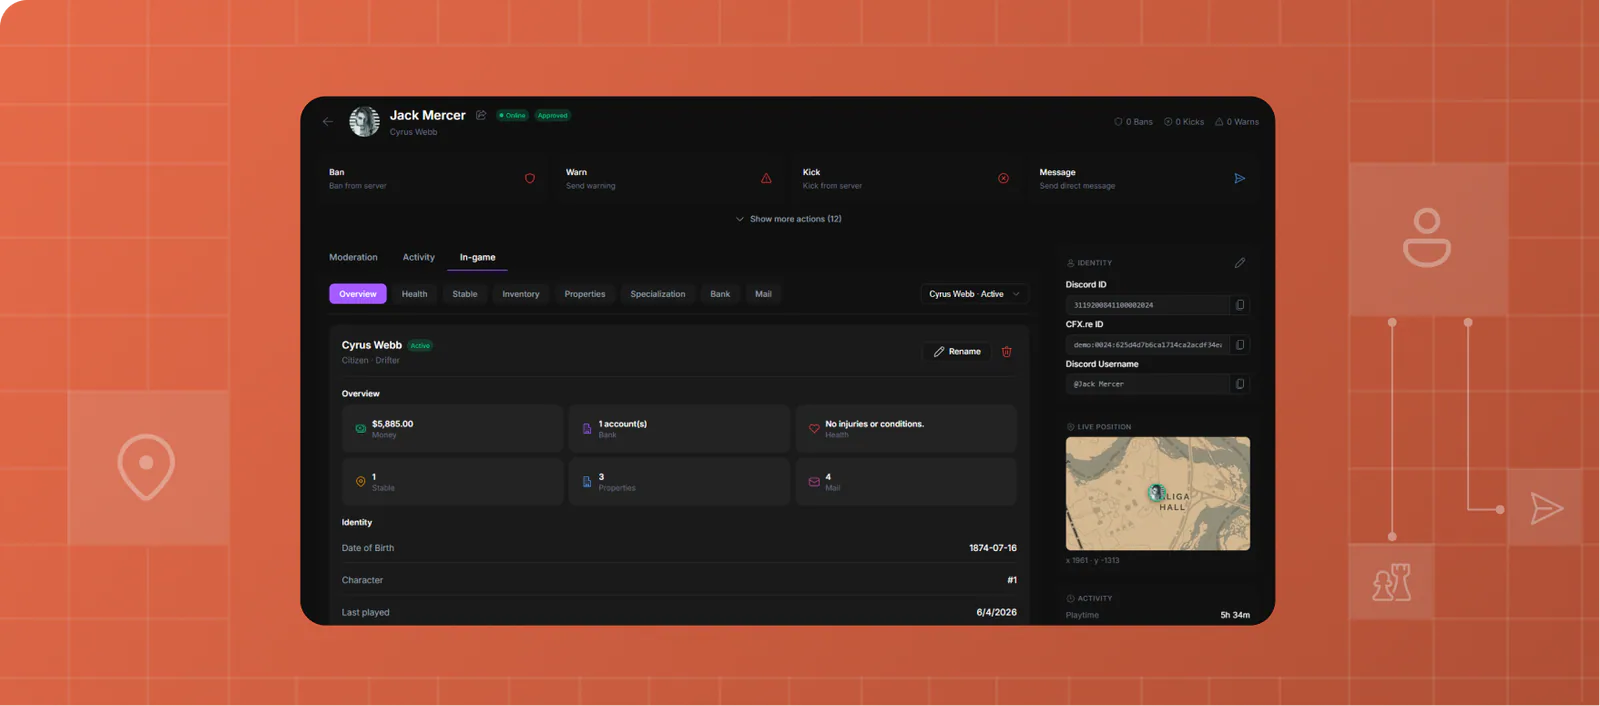This screenshot has width=1600, height=706.
Task: Click the 6/4/2026 last played value
Action: [996, 612]
